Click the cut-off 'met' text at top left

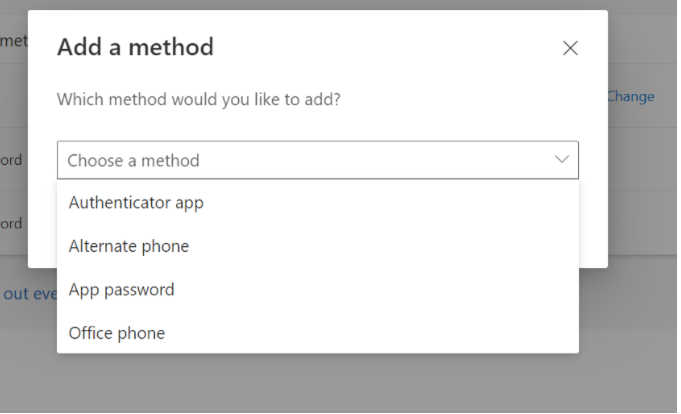[x=12, y=40]
